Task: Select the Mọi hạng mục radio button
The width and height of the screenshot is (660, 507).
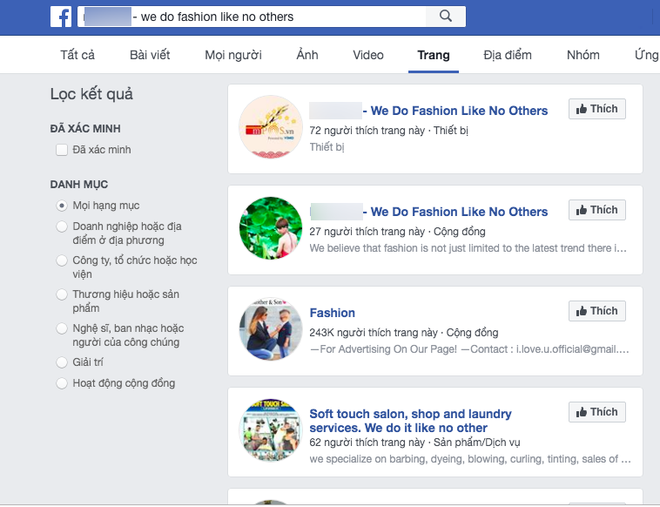Action: pos(62,205)
